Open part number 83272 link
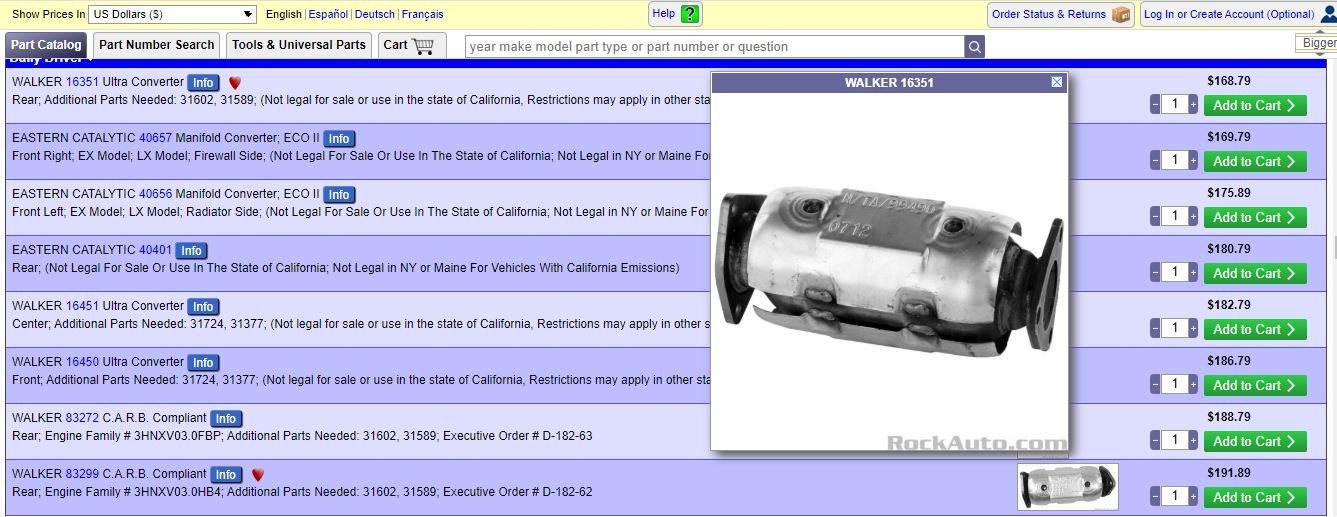The height and width of the screenshot is (517, 1337). [x=83, y=418]
